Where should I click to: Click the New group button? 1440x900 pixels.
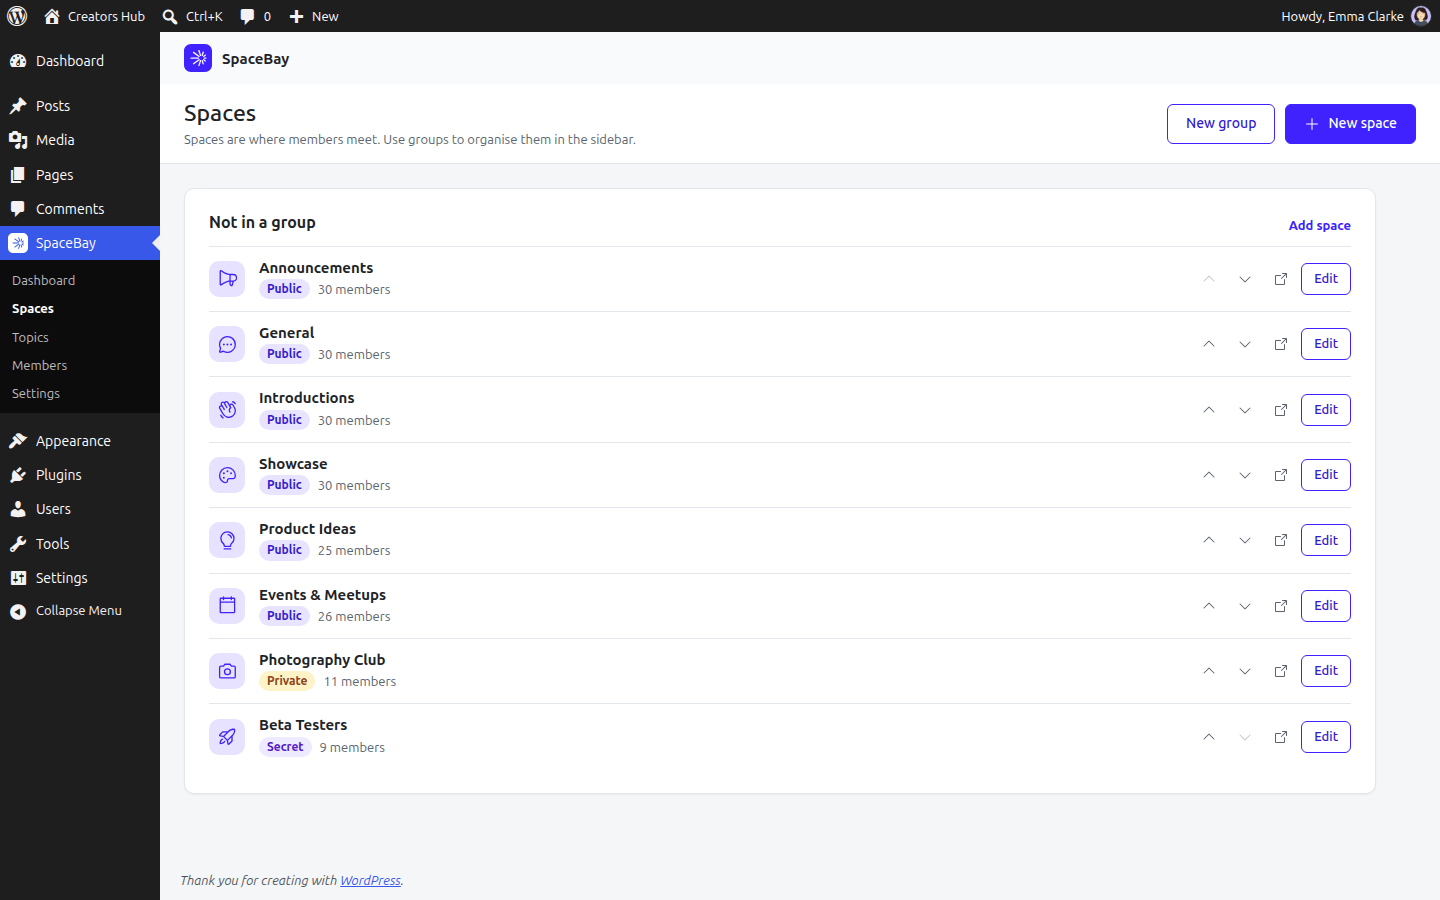click(x=1221, y=124)
